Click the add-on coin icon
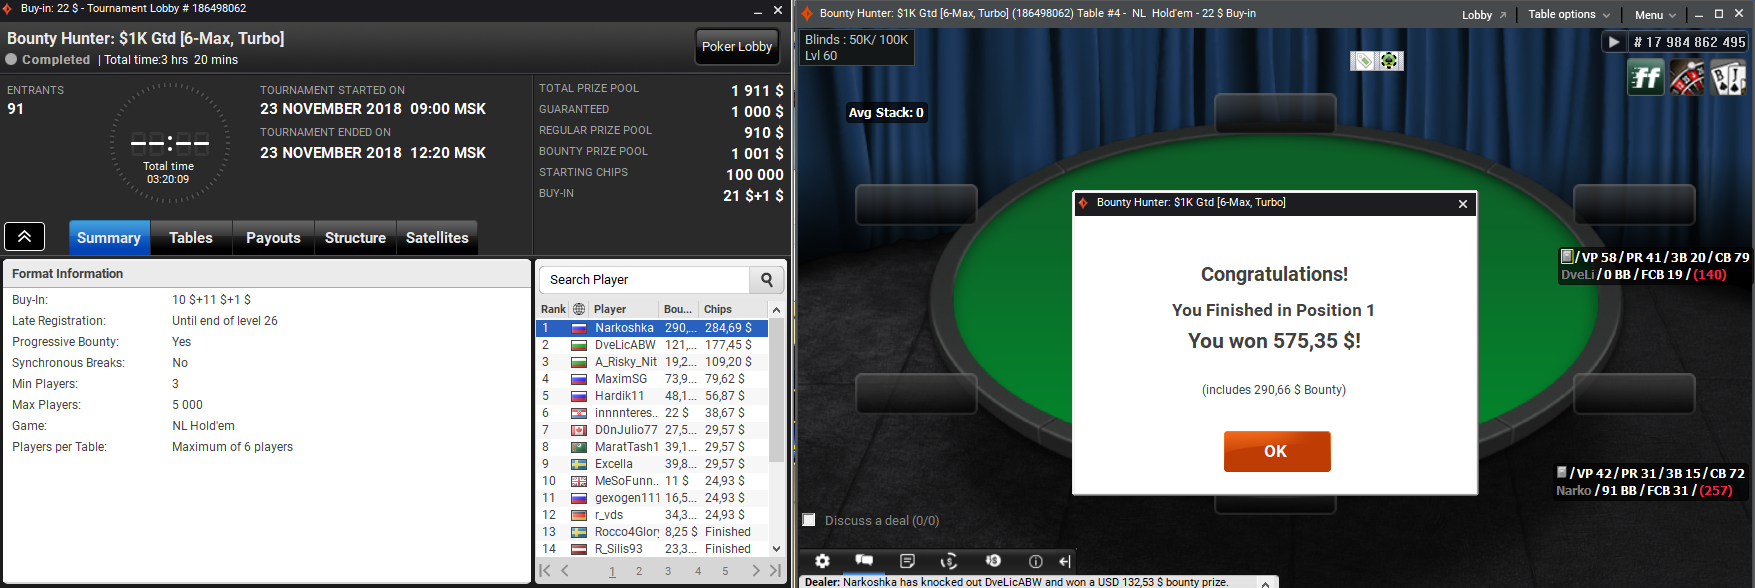Image resolution: width=1755 pixels, height=588 pixels. coord(993,561)
